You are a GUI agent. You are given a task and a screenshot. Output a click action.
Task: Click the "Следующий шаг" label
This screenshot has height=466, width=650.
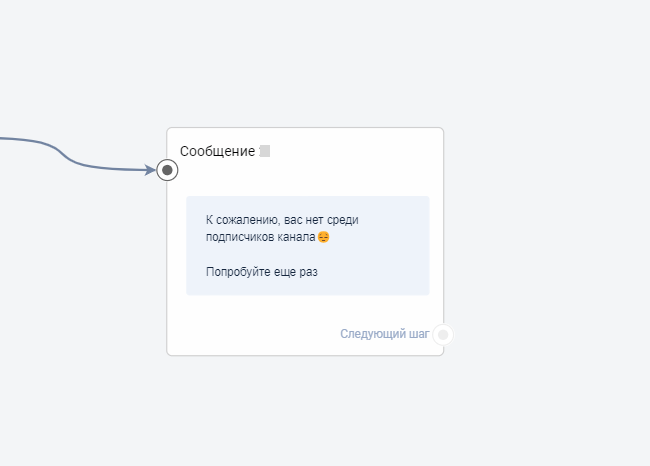tap(384, 334)
